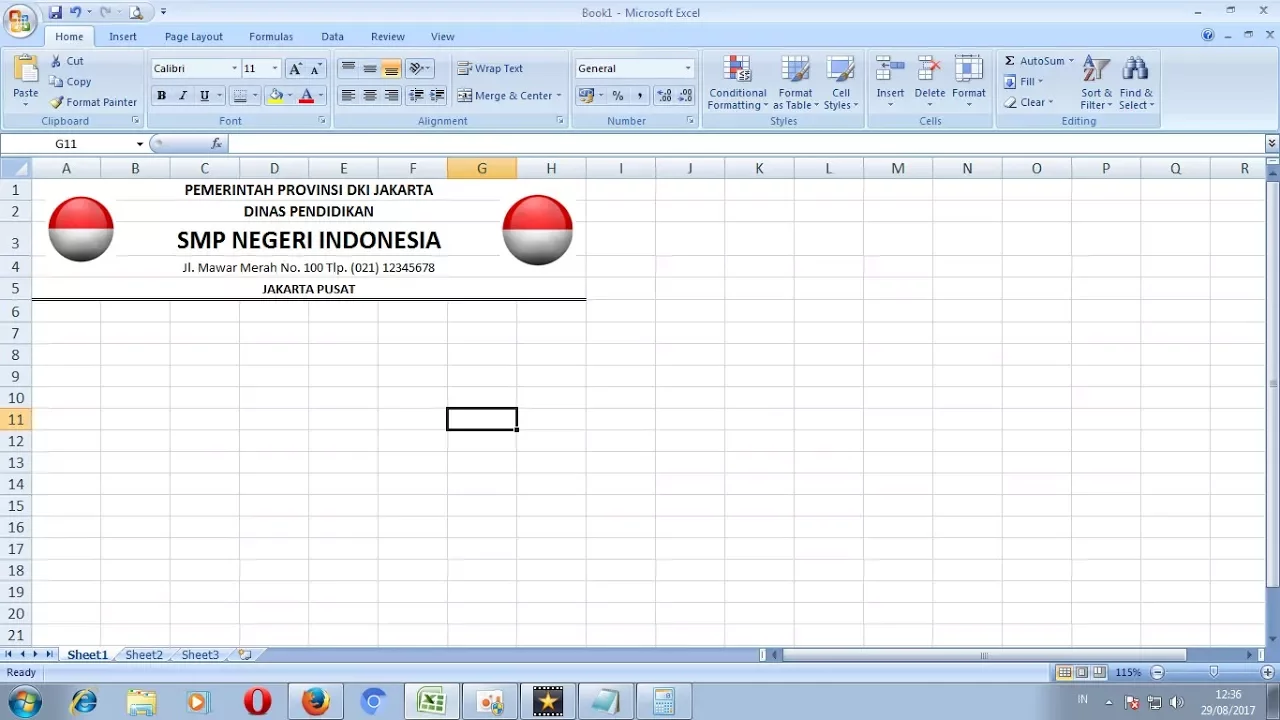Click the Decrease Decimal icon
The image size is (1280, 720).
pyautogui.click(x=685, y=96)
